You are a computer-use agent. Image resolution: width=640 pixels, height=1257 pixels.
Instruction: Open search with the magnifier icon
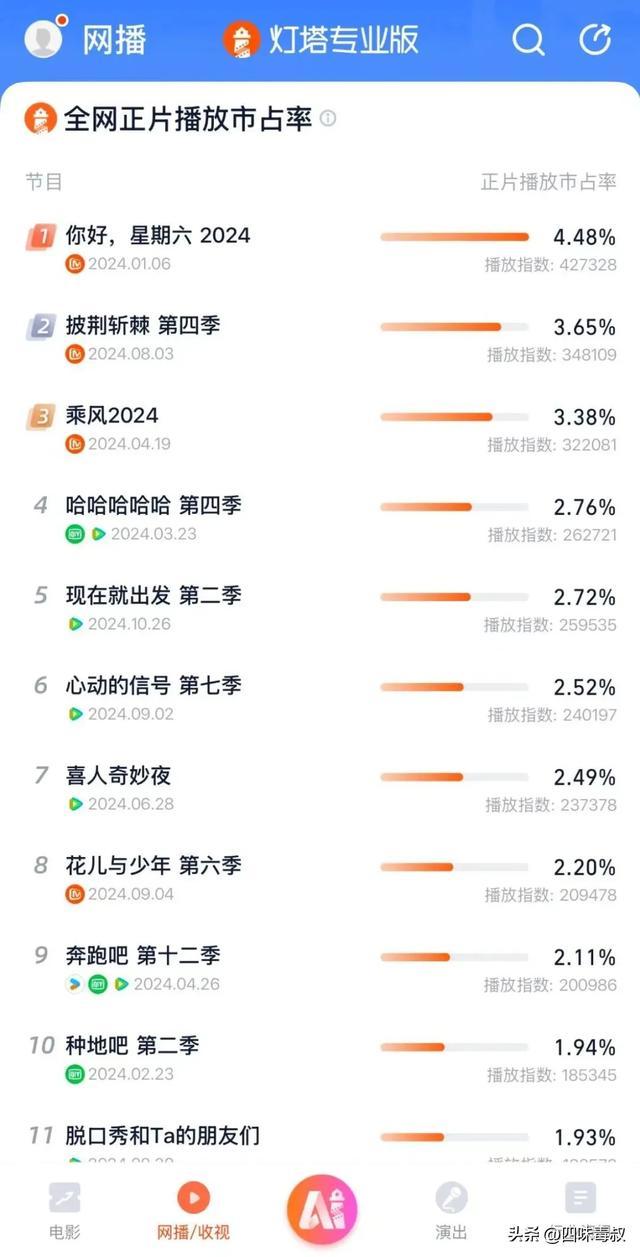pyautogui.click(x=528, y=40)
